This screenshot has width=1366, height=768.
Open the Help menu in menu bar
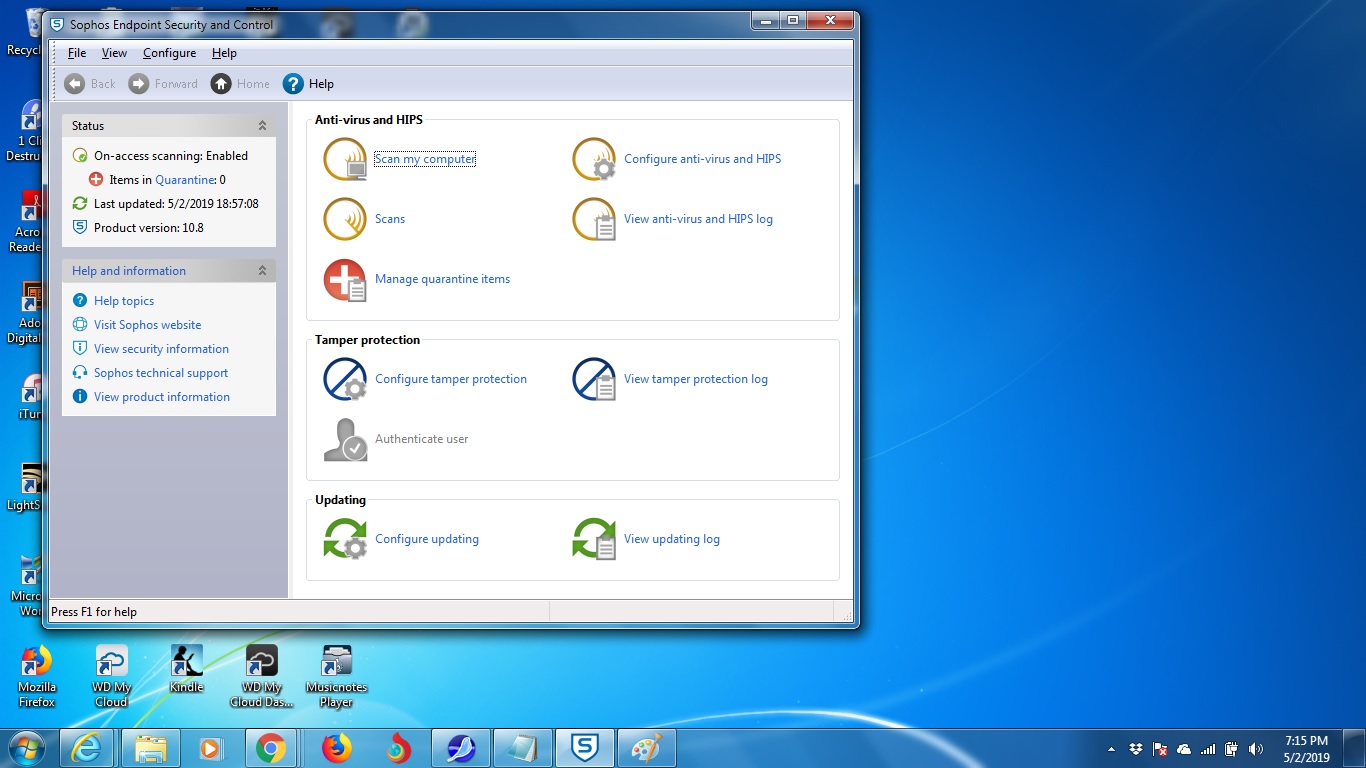coord(224,53)
